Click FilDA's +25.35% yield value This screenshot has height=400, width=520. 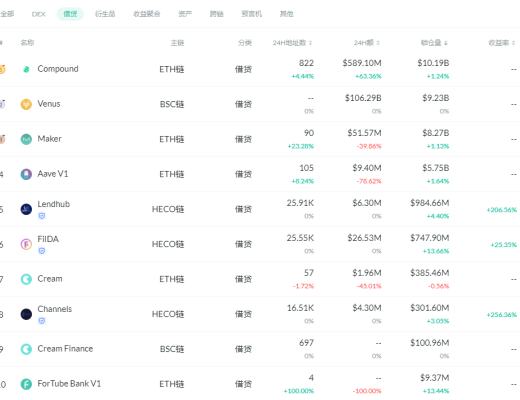(x=503, y=245)
